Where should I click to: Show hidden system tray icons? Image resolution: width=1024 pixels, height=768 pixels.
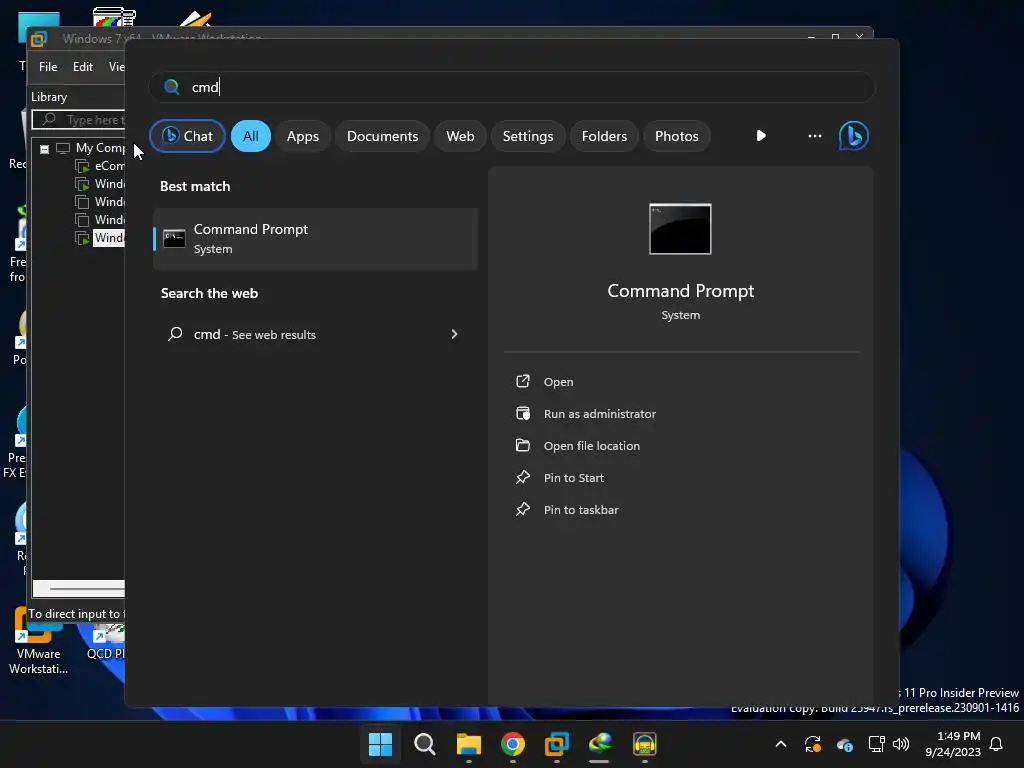point(780,744)
